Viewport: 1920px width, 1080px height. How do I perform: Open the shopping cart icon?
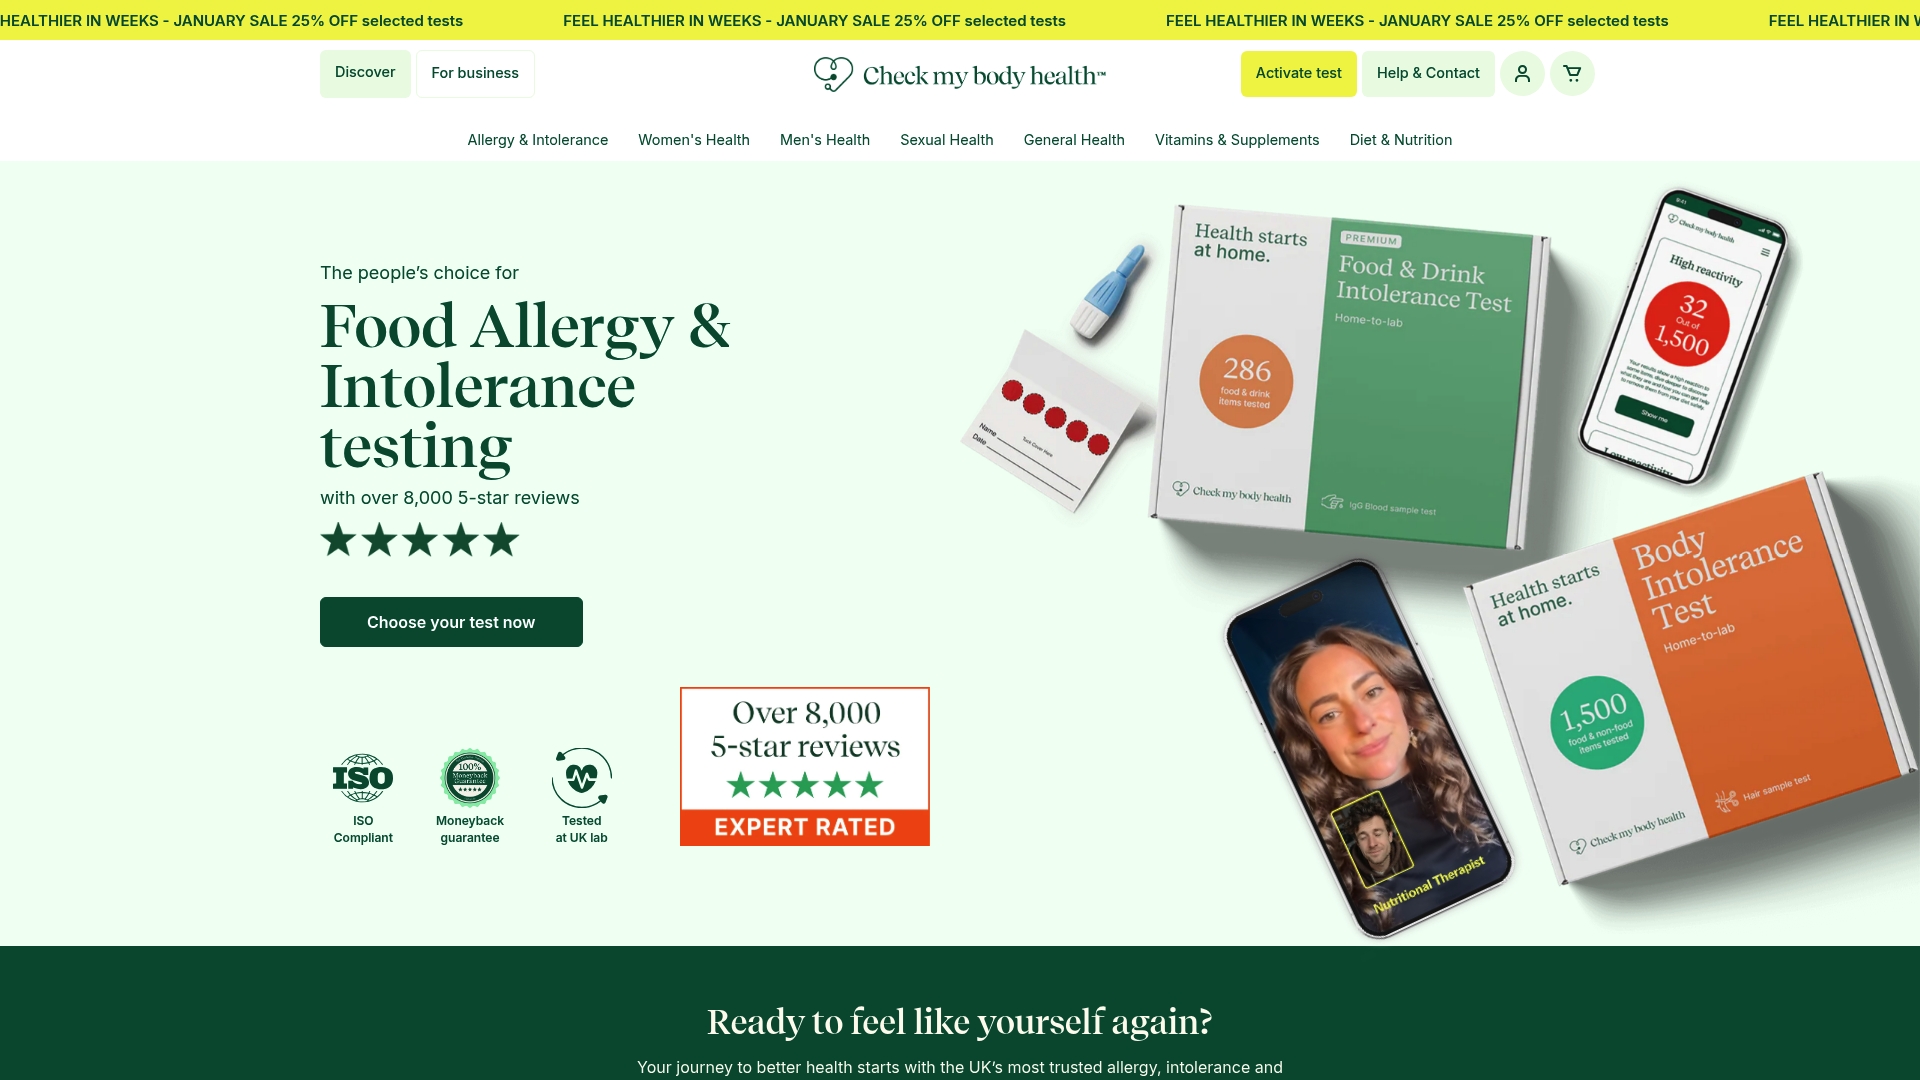(x=1572, y=74)
